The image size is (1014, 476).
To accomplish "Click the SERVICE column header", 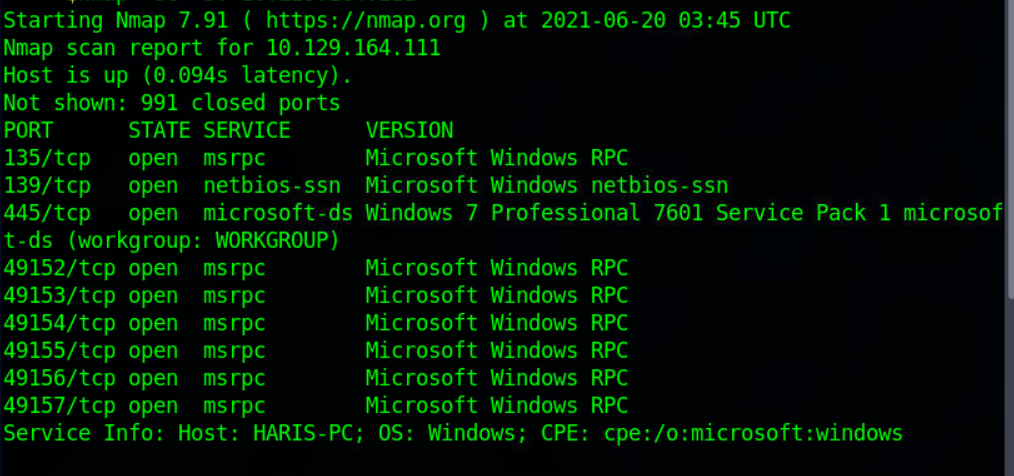I will tap(247, 131).
